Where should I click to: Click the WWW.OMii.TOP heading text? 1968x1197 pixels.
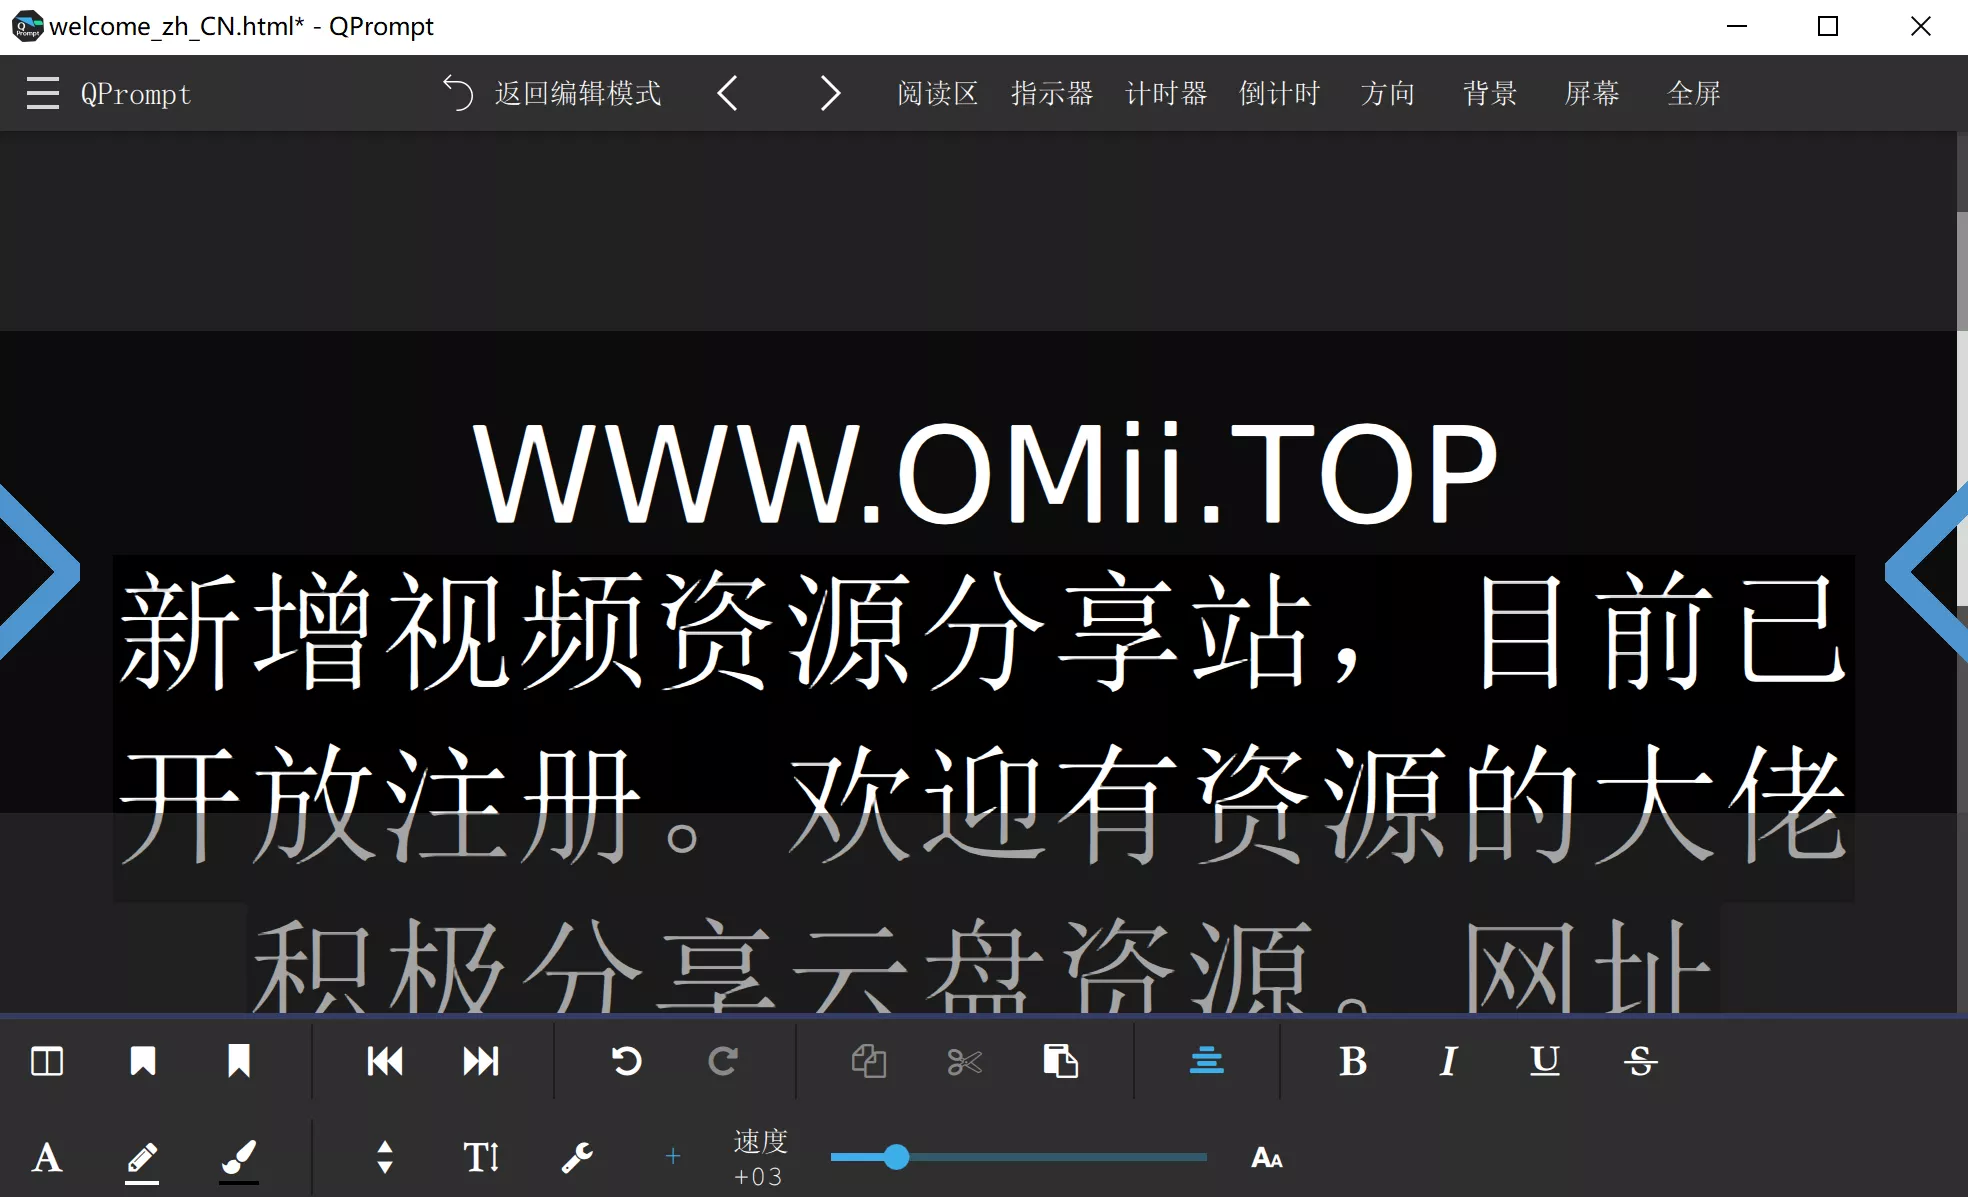985,472
